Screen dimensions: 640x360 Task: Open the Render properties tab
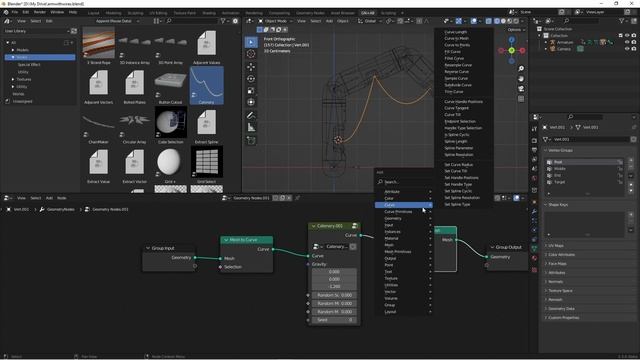coord(534,140)
